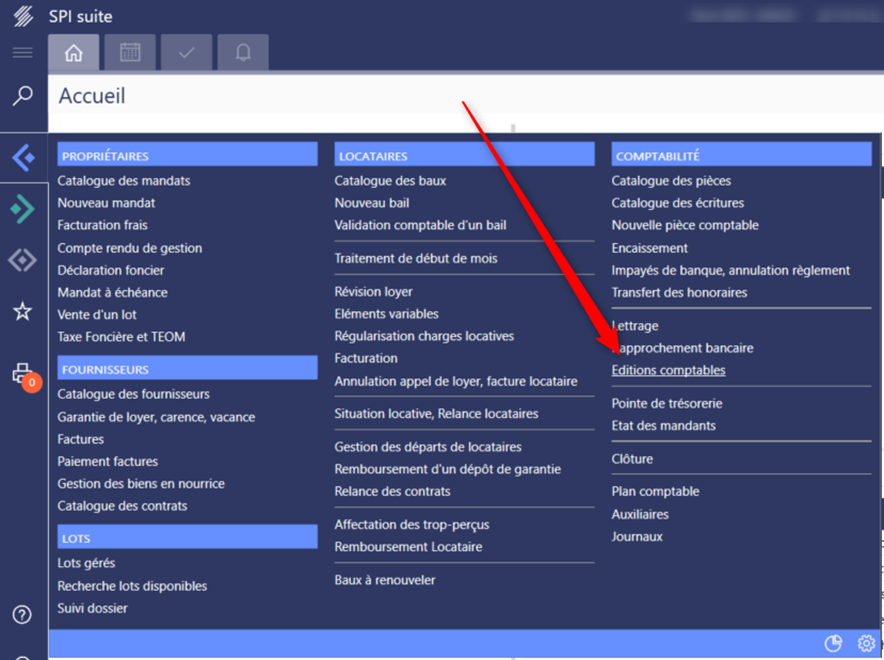Open Mandat à échéance
Screen dimensions: 884x660
click(x=112, y=293)
